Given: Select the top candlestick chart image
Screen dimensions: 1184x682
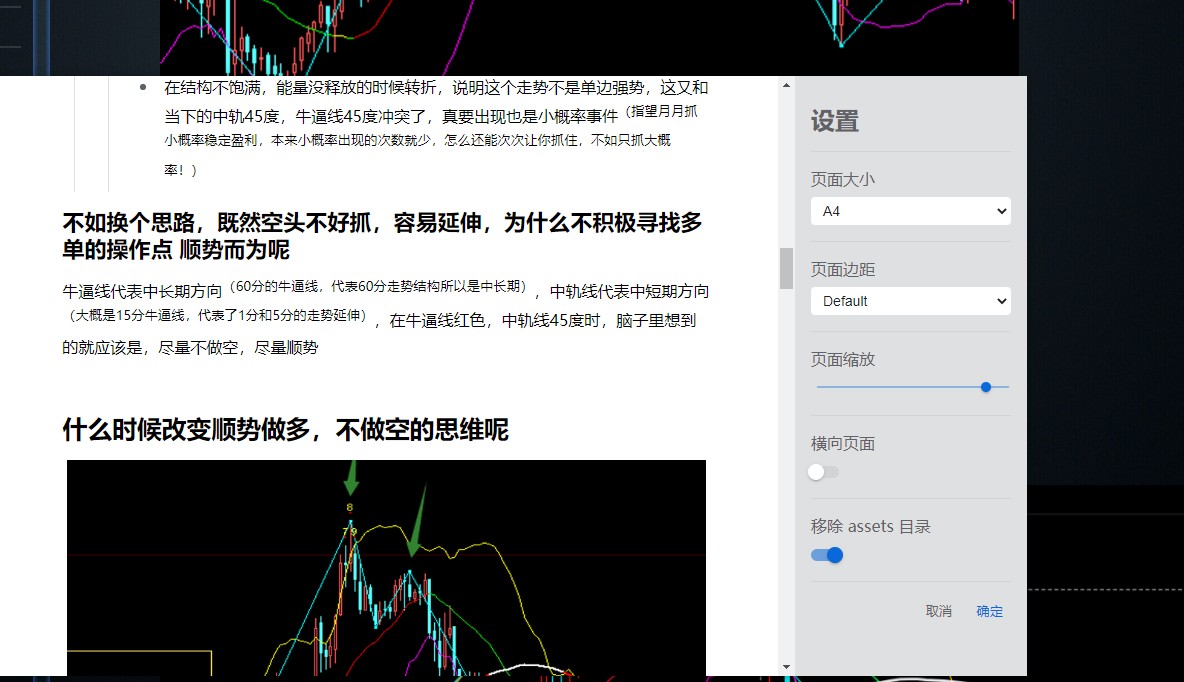Looking at the screenshot, I should point(589,35).
